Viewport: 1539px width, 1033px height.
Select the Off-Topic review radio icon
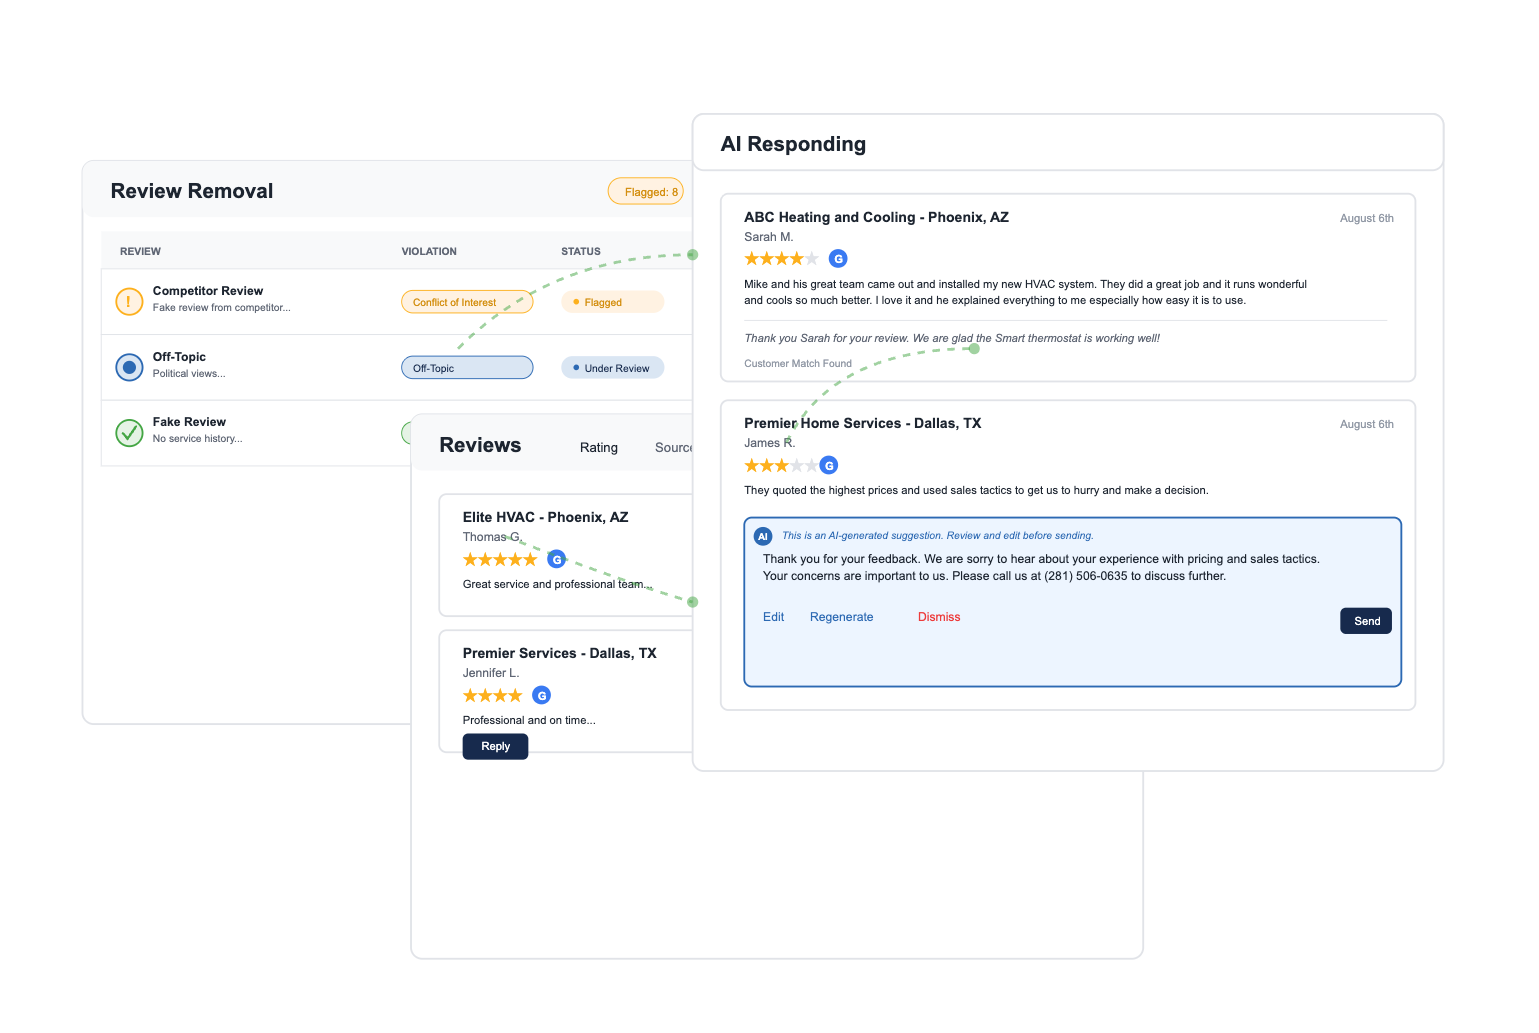[x=129, y=367]
